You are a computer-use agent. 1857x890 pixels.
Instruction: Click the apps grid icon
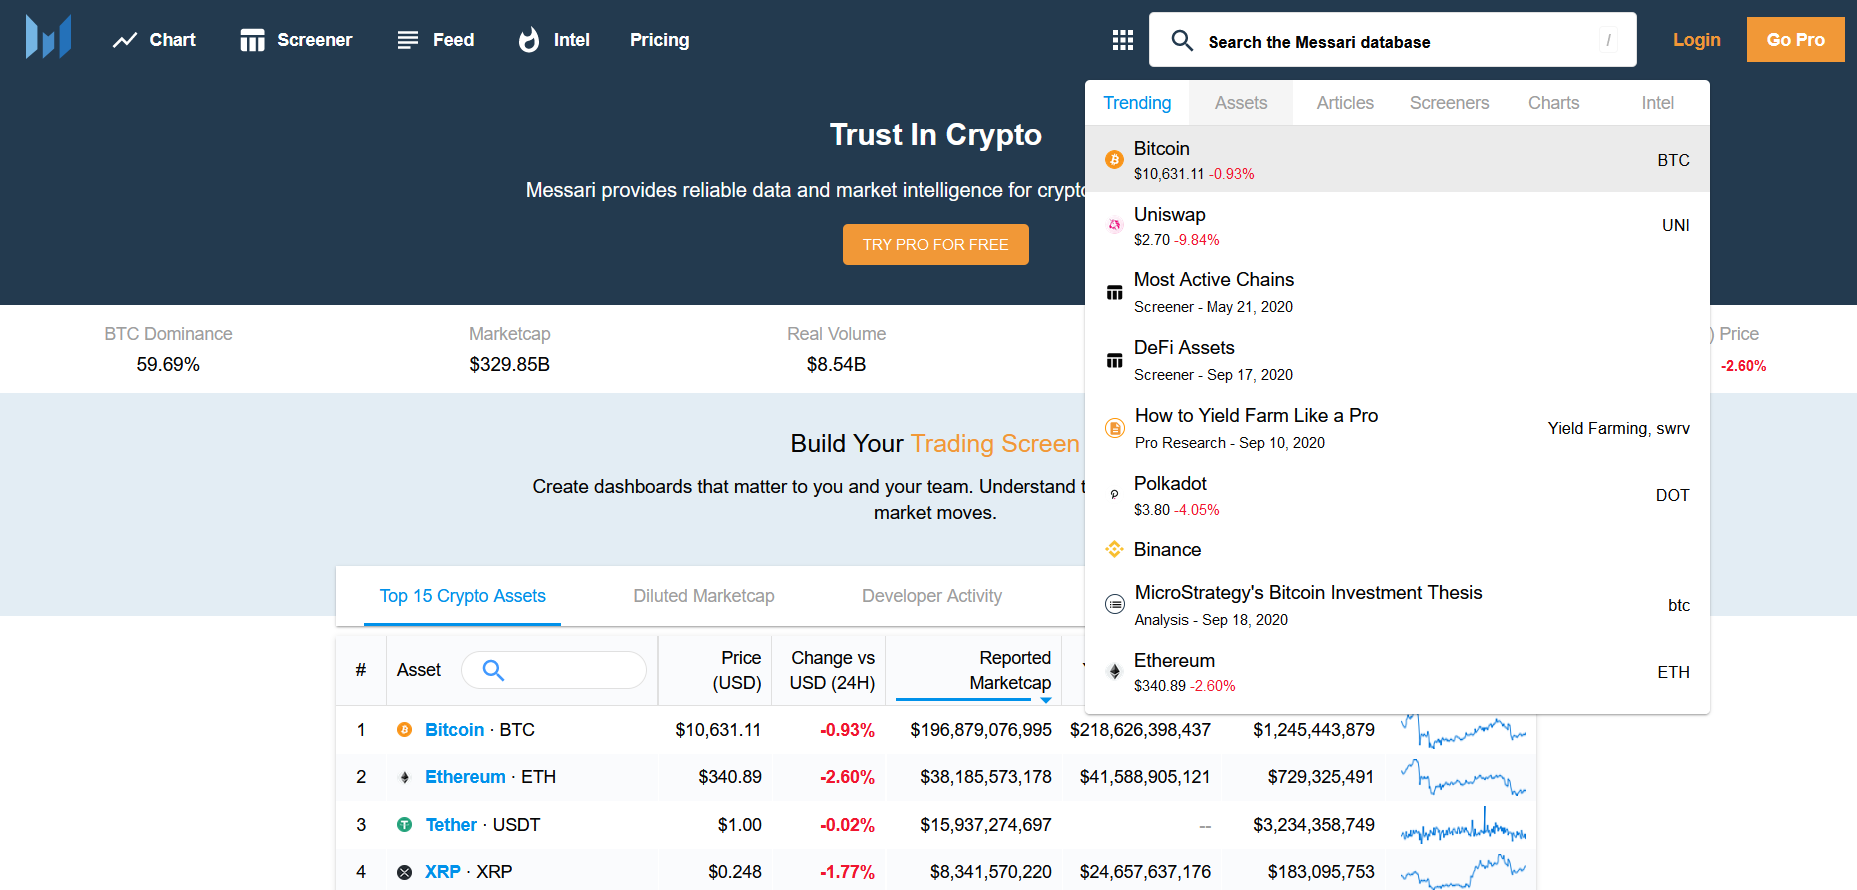[x=1123, y=40]
